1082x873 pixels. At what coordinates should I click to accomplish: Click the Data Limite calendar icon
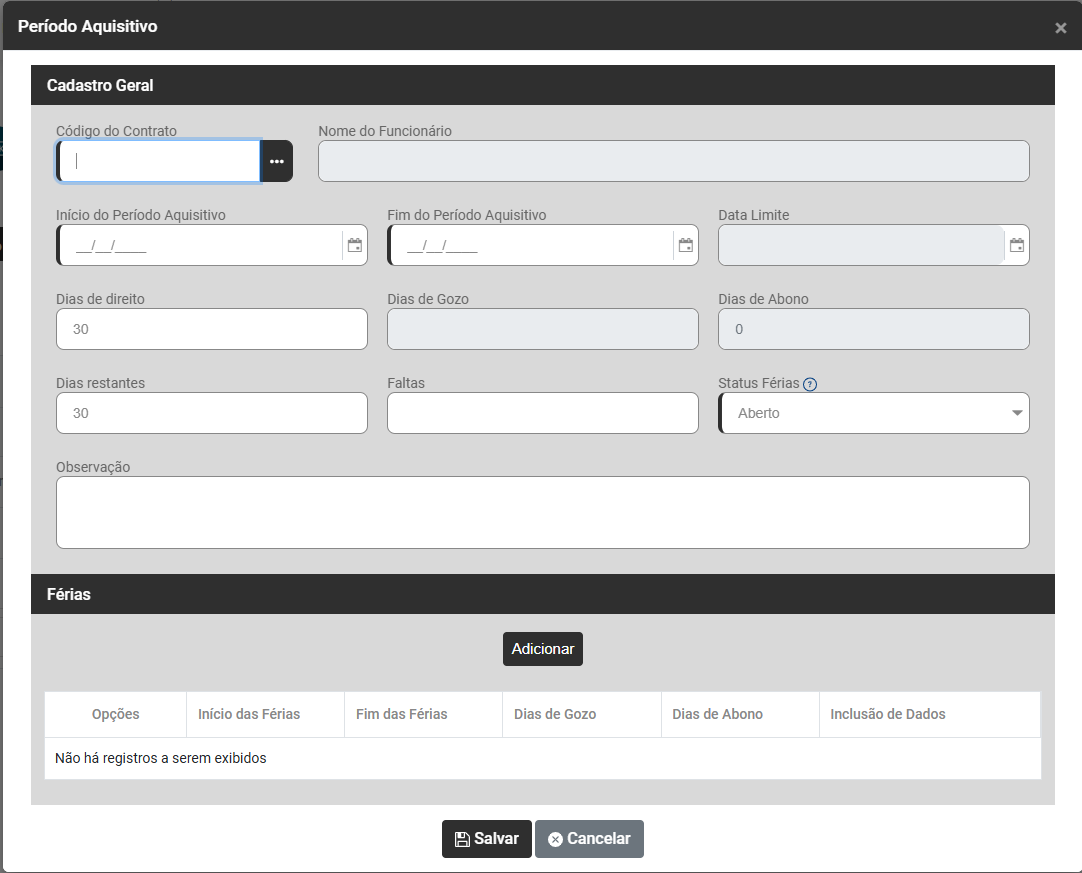point(1016,245)
